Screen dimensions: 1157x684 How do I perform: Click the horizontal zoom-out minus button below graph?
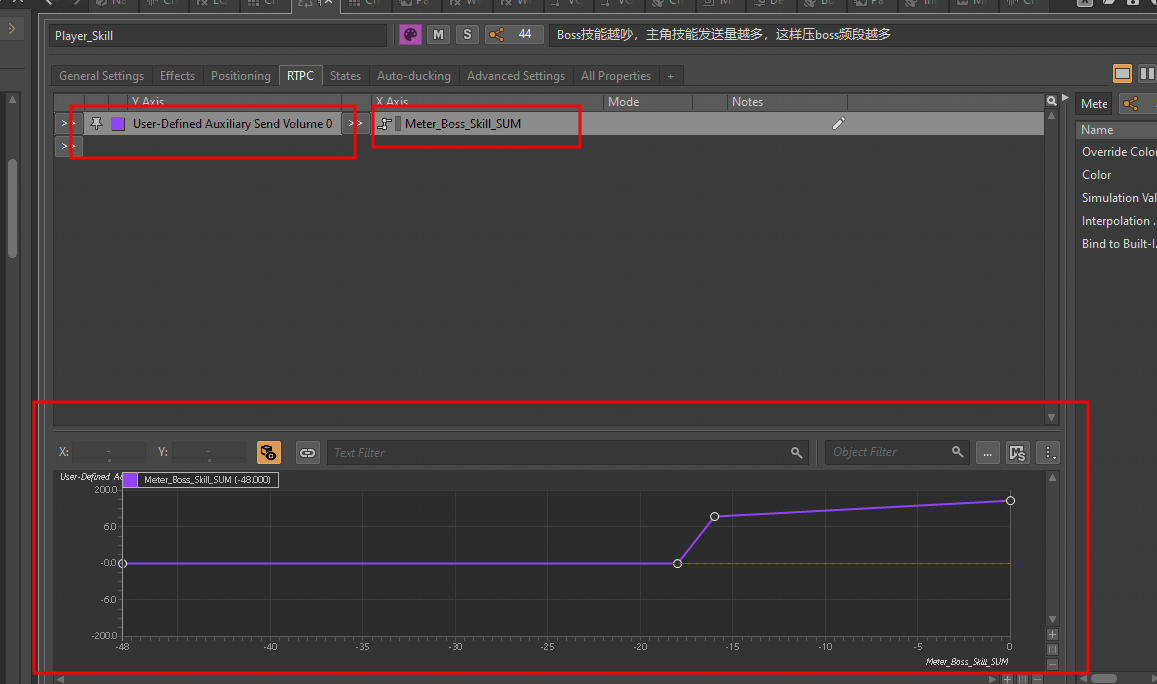point(1037,679)
